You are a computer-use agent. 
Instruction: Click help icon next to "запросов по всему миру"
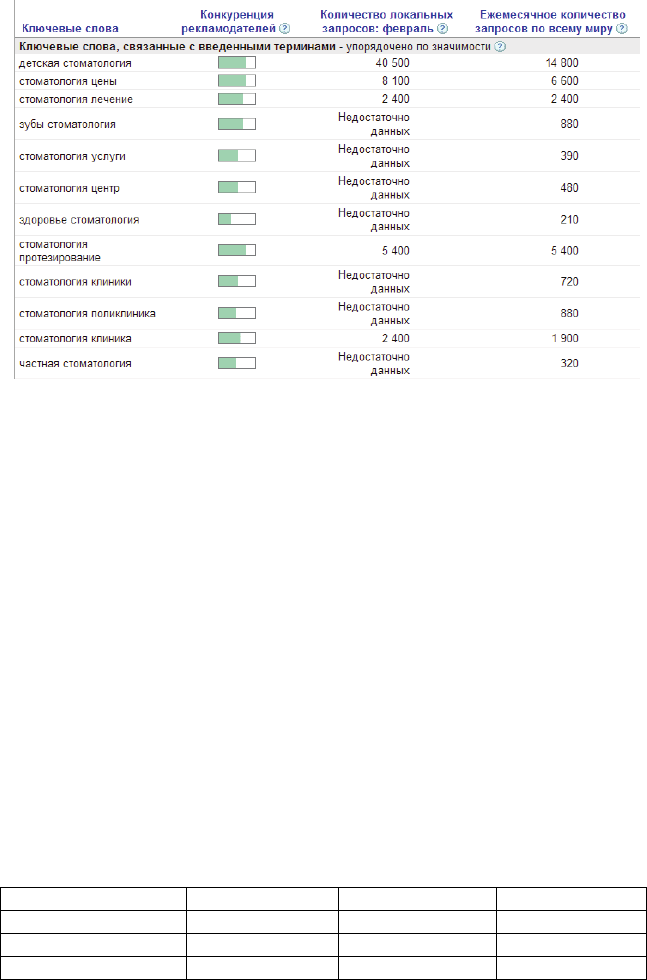click(x=621, y=29)
